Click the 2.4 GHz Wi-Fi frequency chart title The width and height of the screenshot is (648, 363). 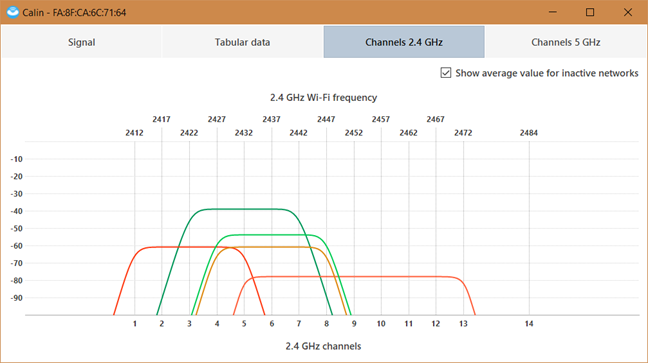324,98
